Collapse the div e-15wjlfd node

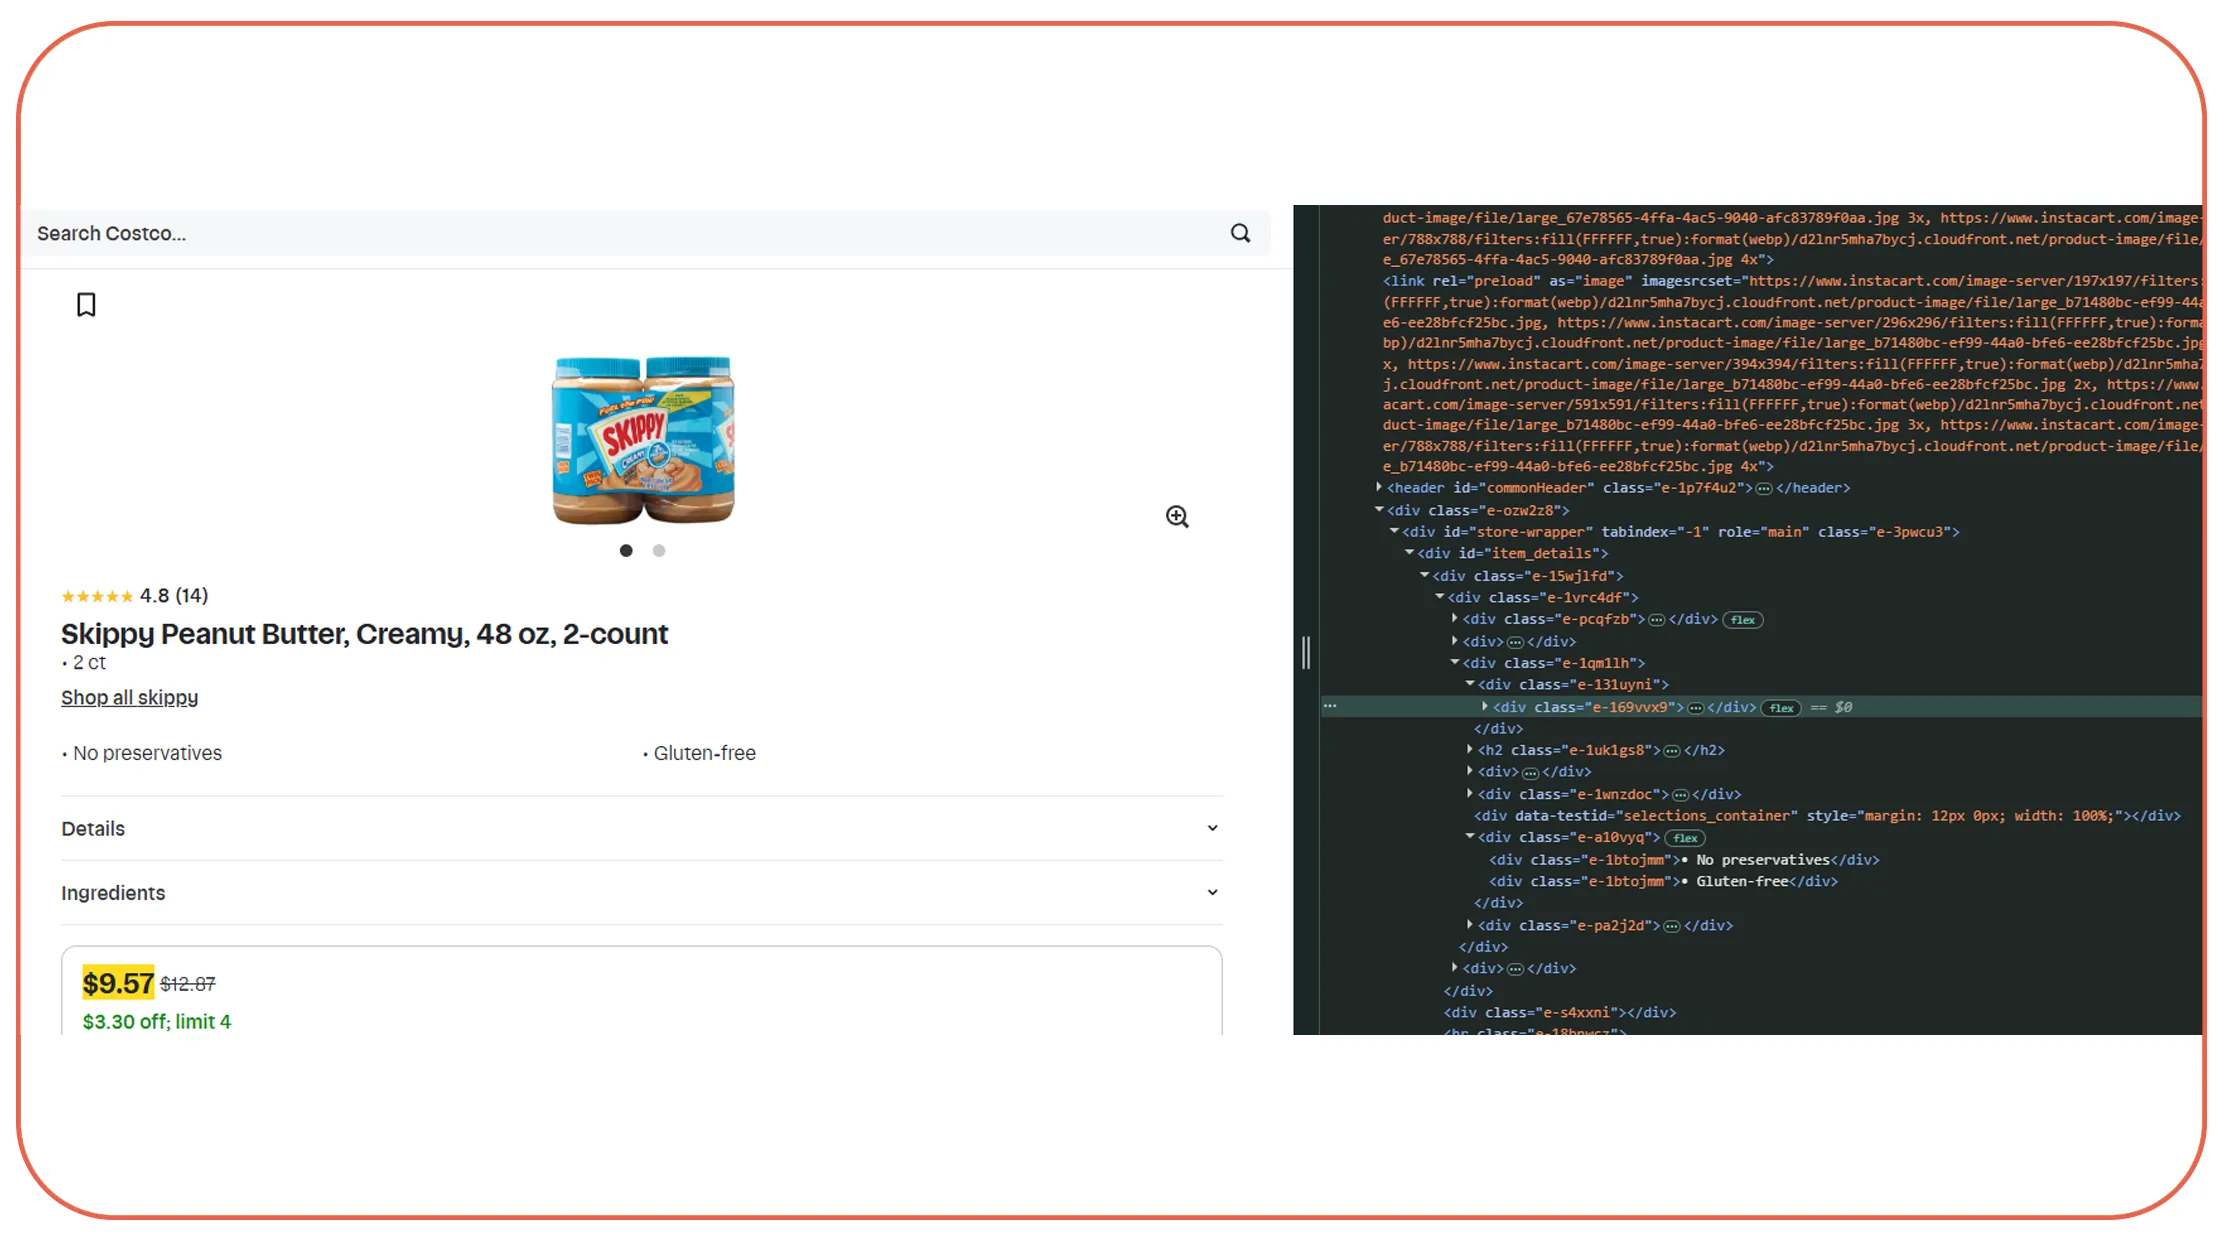pos(1424,575)
